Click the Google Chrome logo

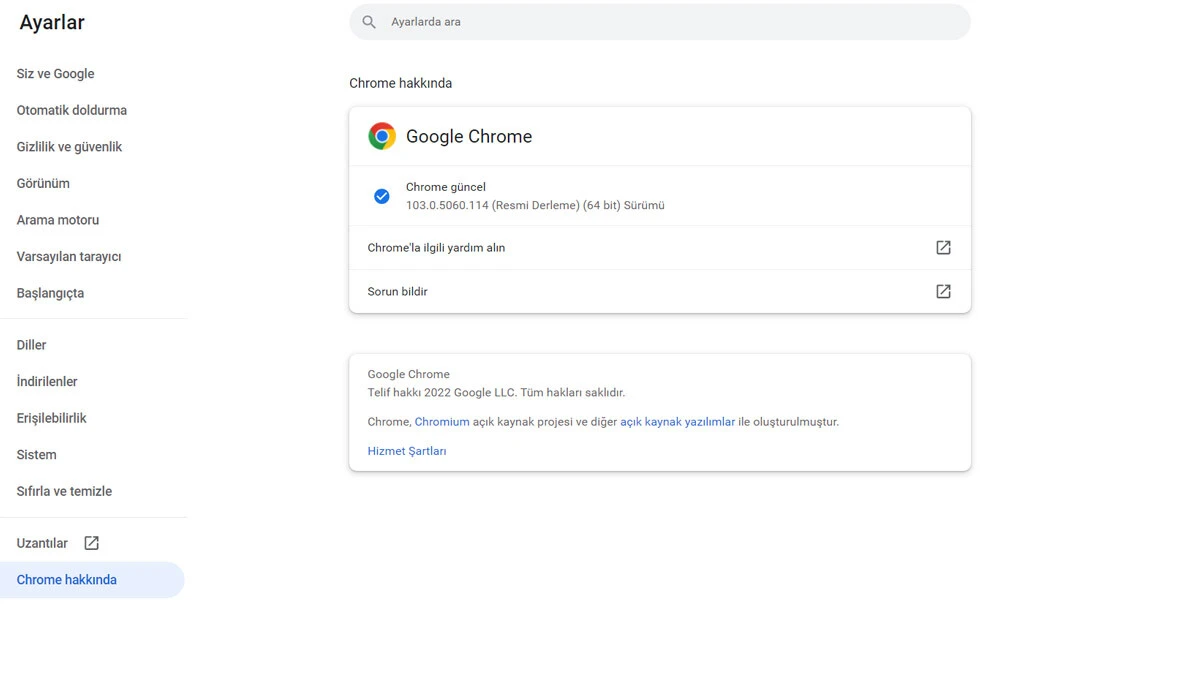click(x=381, y=136)
